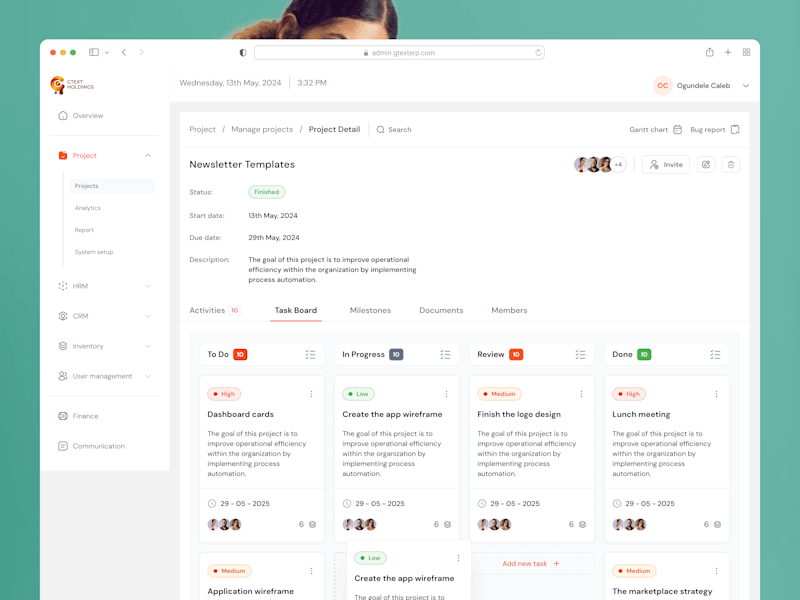Go to Project breadcrumb link
The width and height of the screenshot is (800, 600).
pos(203,130)
